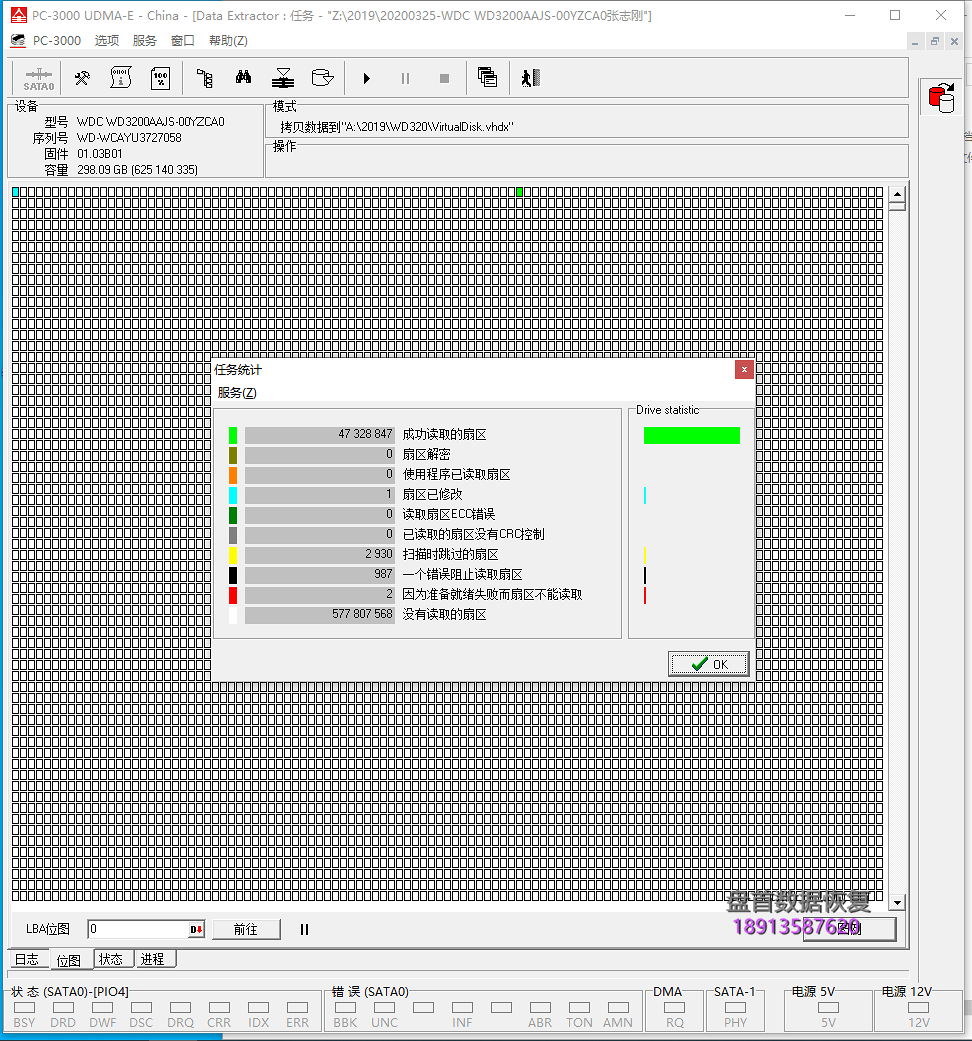Open the 选项 menu in menu bar
The image size is (972, 1041).
[x=107, y=40]
